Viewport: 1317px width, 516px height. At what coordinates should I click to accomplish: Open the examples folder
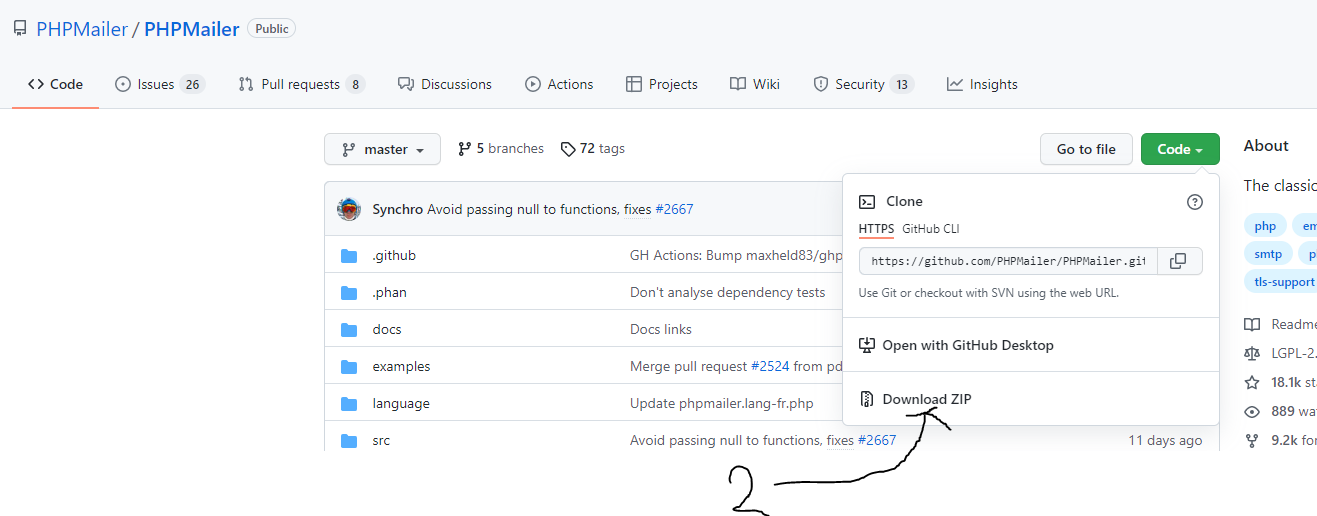pos(402,366)
